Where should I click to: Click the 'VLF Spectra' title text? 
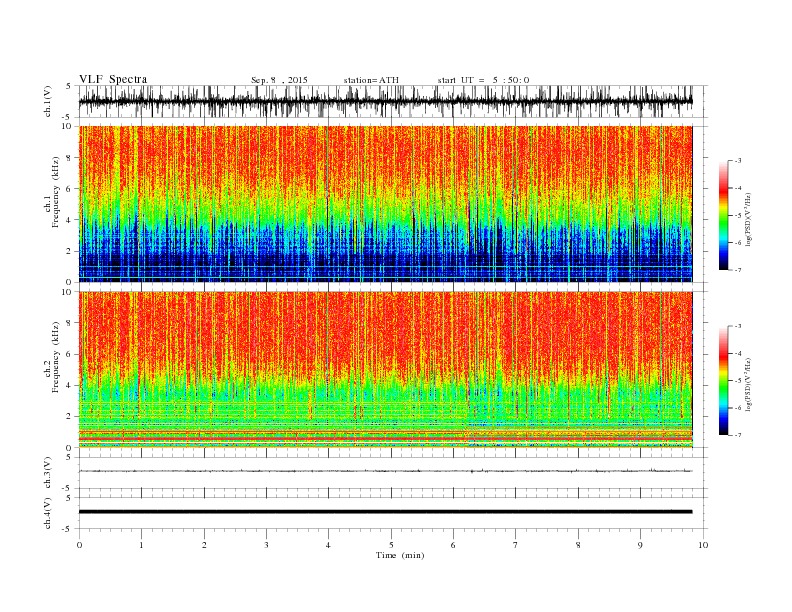(x=113, y=79)
